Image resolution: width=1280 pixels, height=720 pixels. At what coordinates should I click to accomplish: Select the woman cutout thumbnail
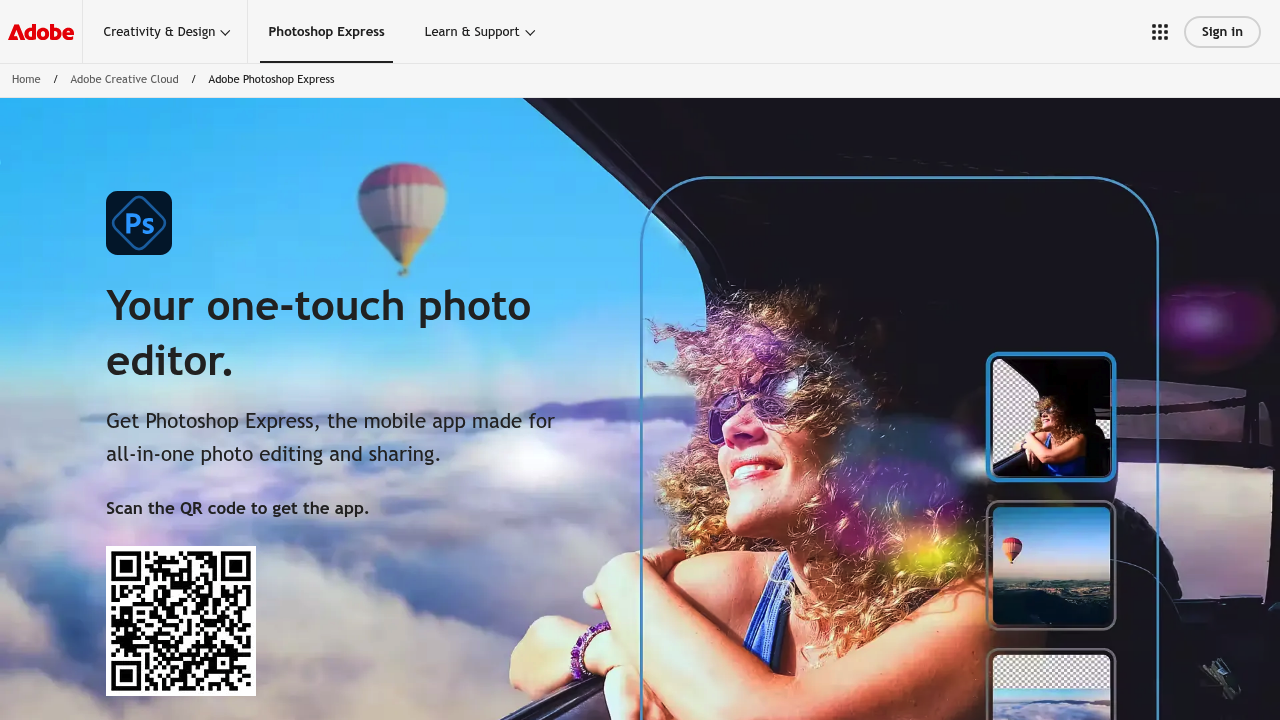[1051, 417]
